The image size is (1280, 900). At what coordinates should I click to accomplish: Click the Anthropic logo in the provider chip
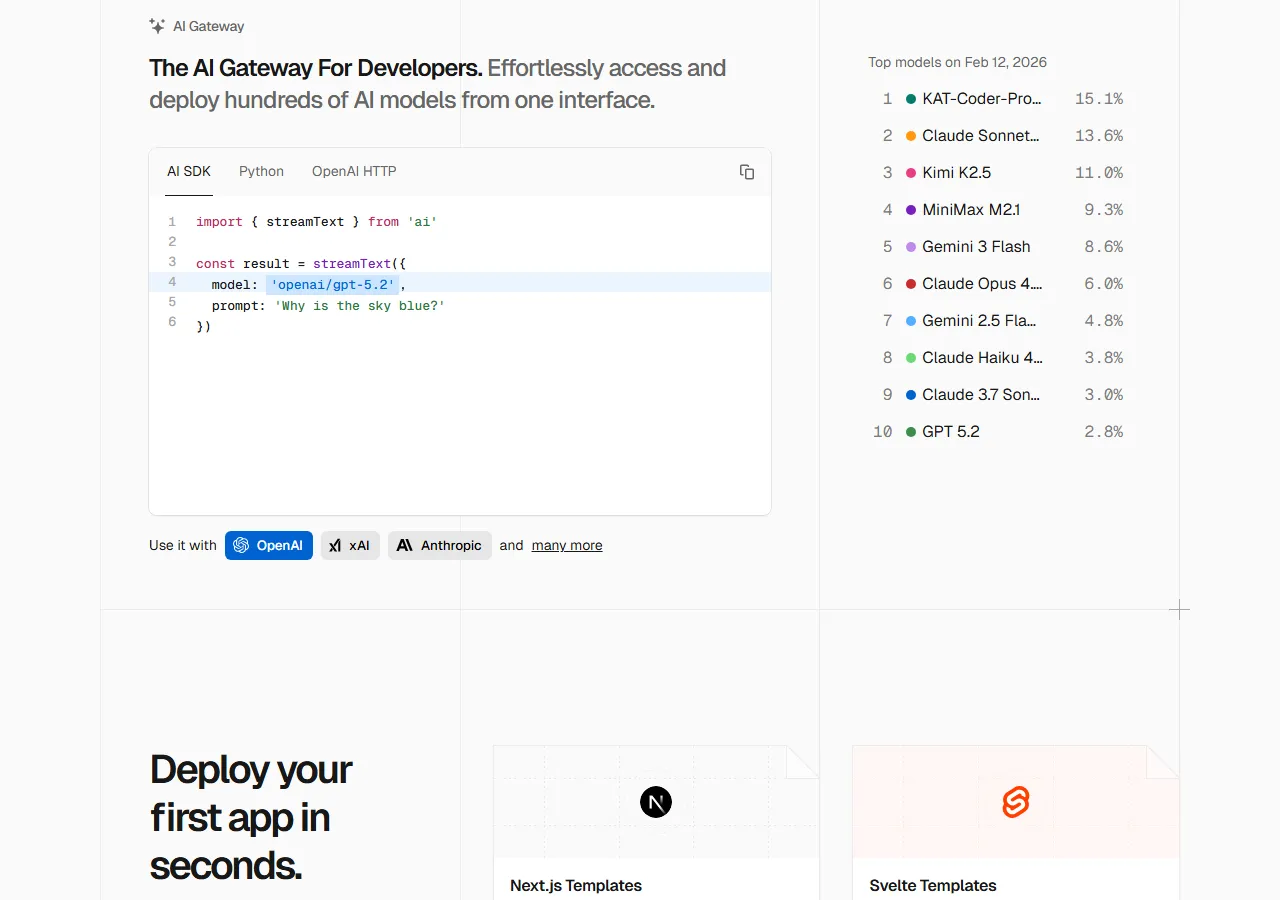coord(405,545)
